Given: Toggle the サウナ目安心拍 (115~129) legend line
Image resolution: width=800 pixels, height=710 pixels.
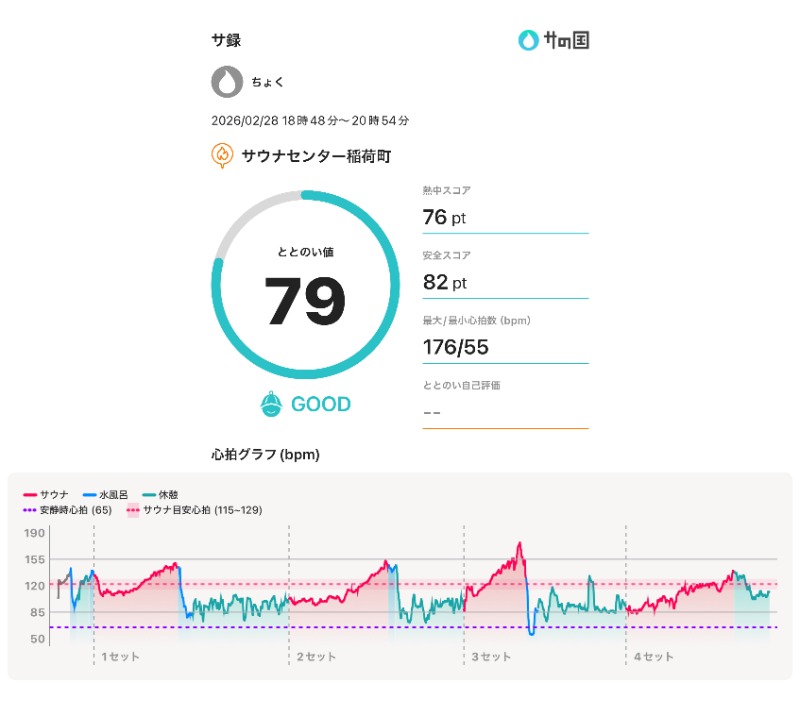Looking at the screenshot, I should coord(195,510).
